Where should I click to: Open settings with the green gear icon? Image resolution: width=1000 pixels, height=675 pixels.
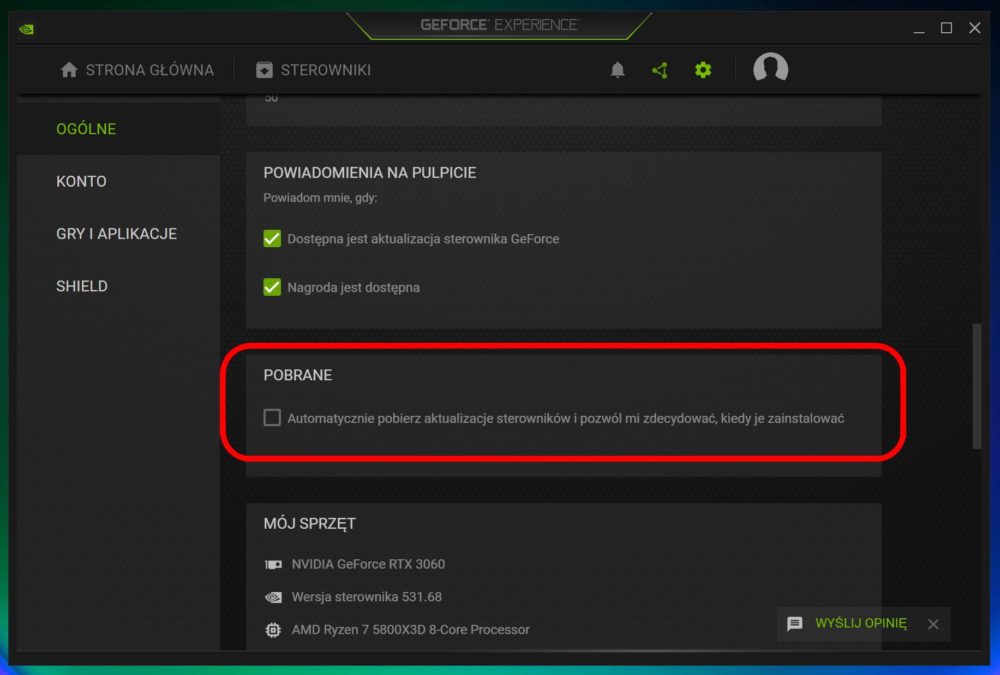(x=703, y=70)
